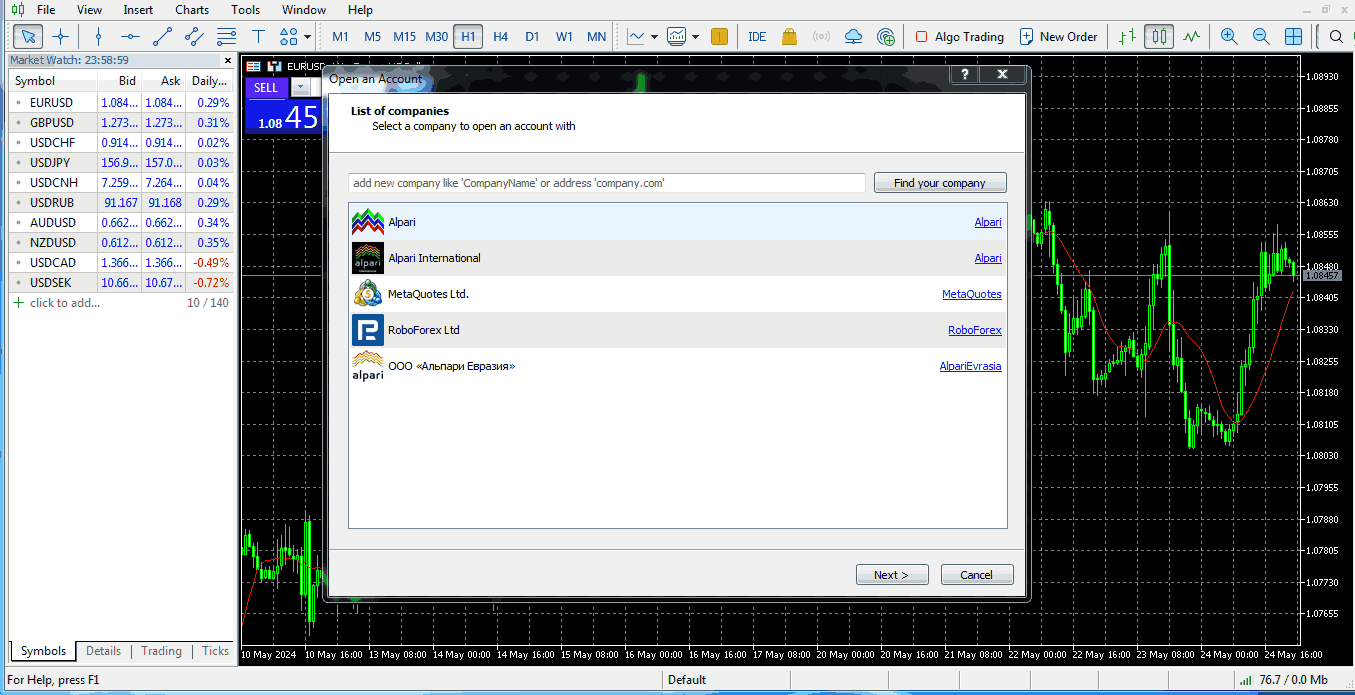Viewport: 1355px width, 695px height.
Task: Open the RoboForex link
Action: [x=975, y=330]
